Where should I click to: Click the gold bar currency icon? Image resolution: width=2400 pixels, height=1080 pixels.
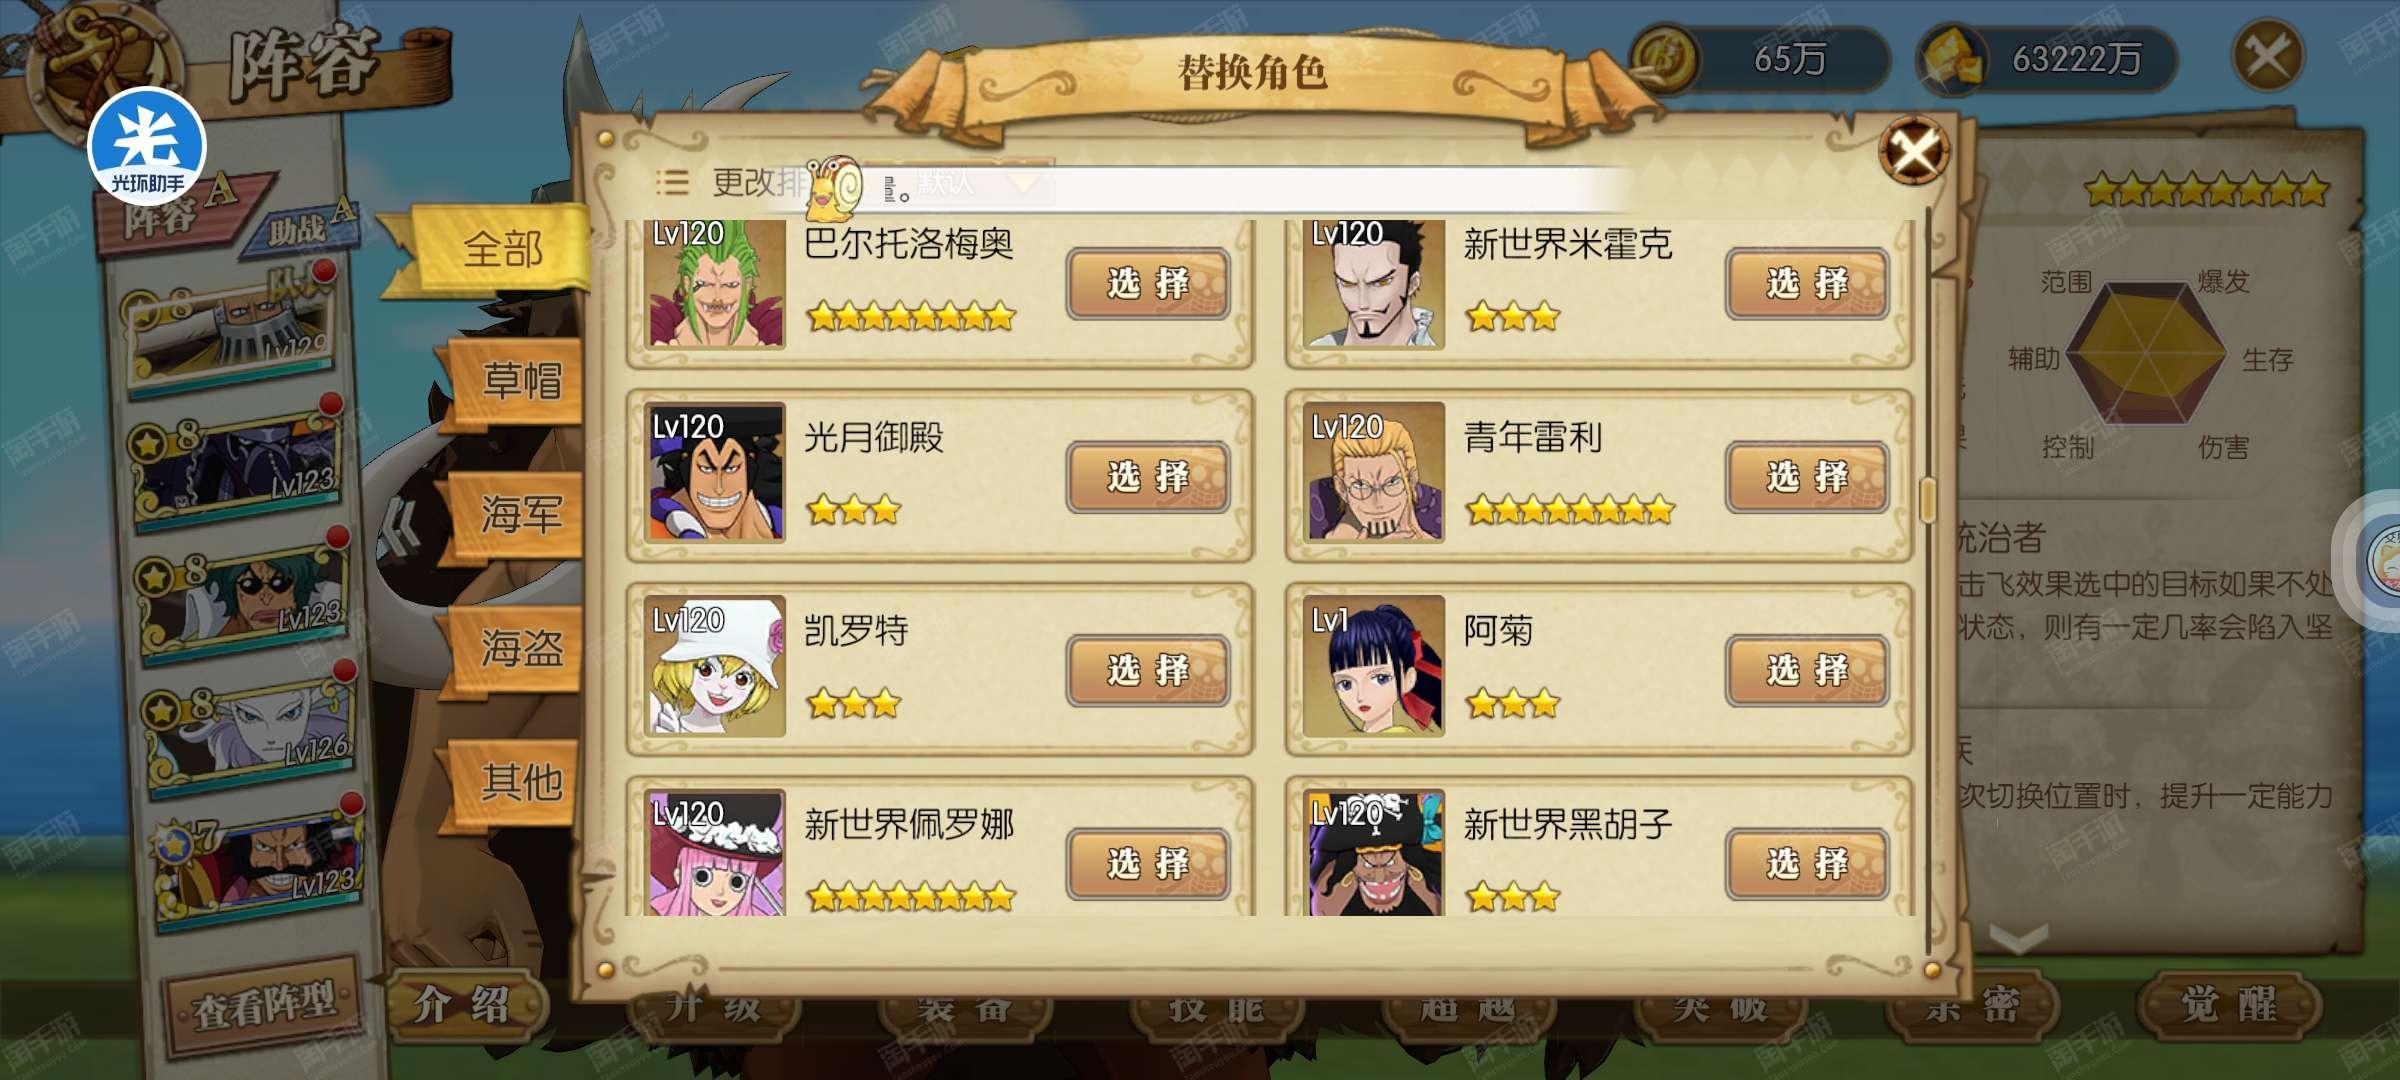1952,60
